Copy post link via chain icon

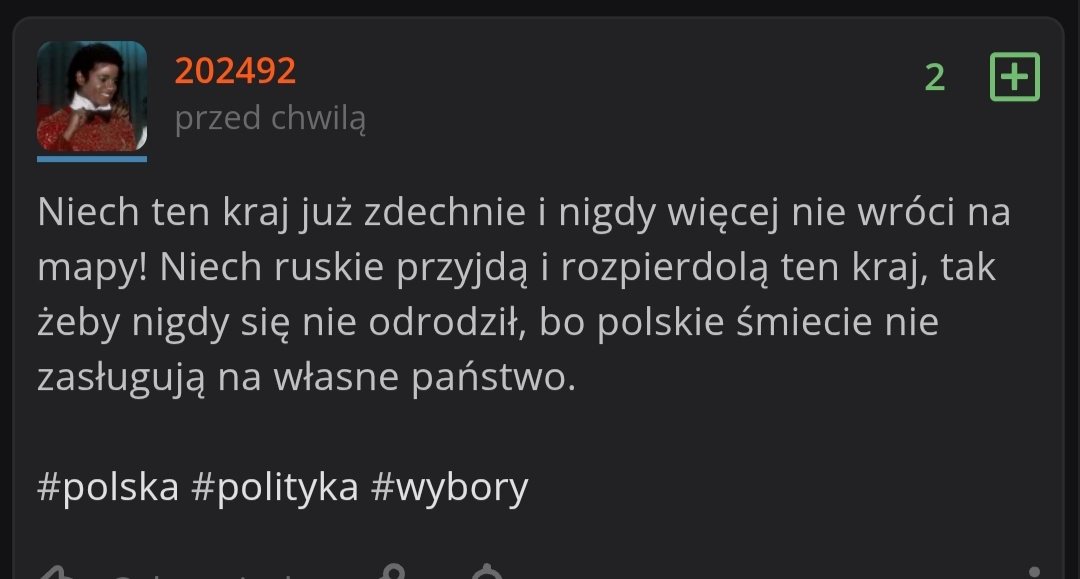[x=393, y=572]
